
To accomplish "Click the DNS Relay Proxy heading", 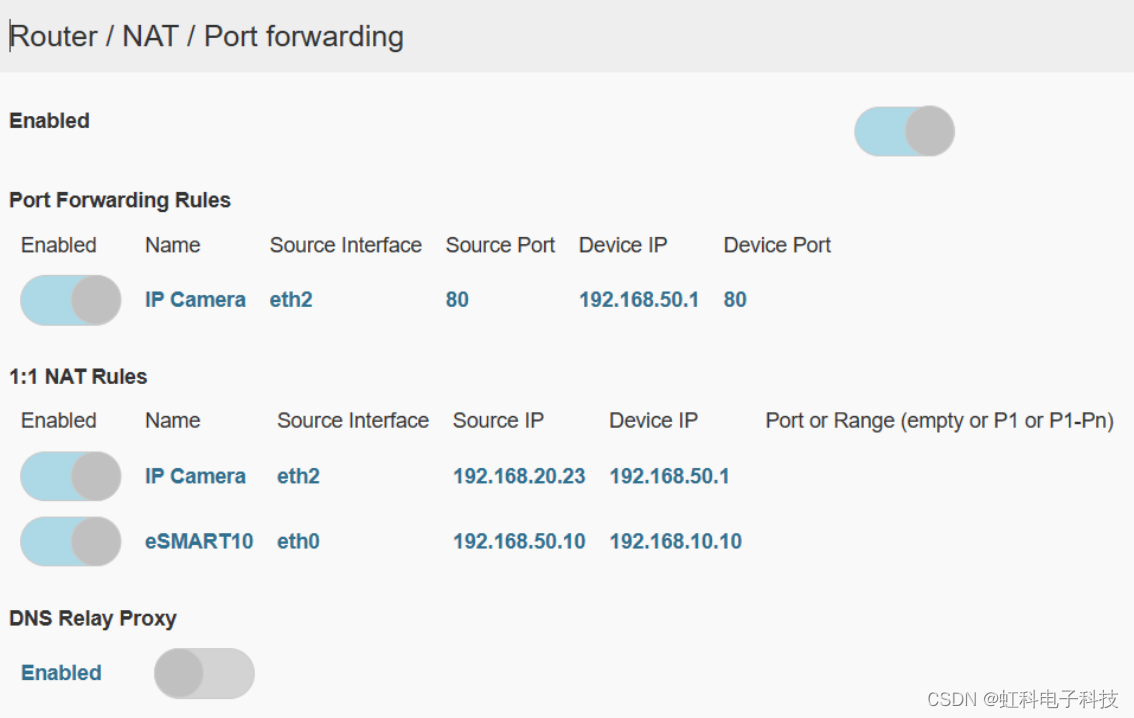I will tap(93, 618).
